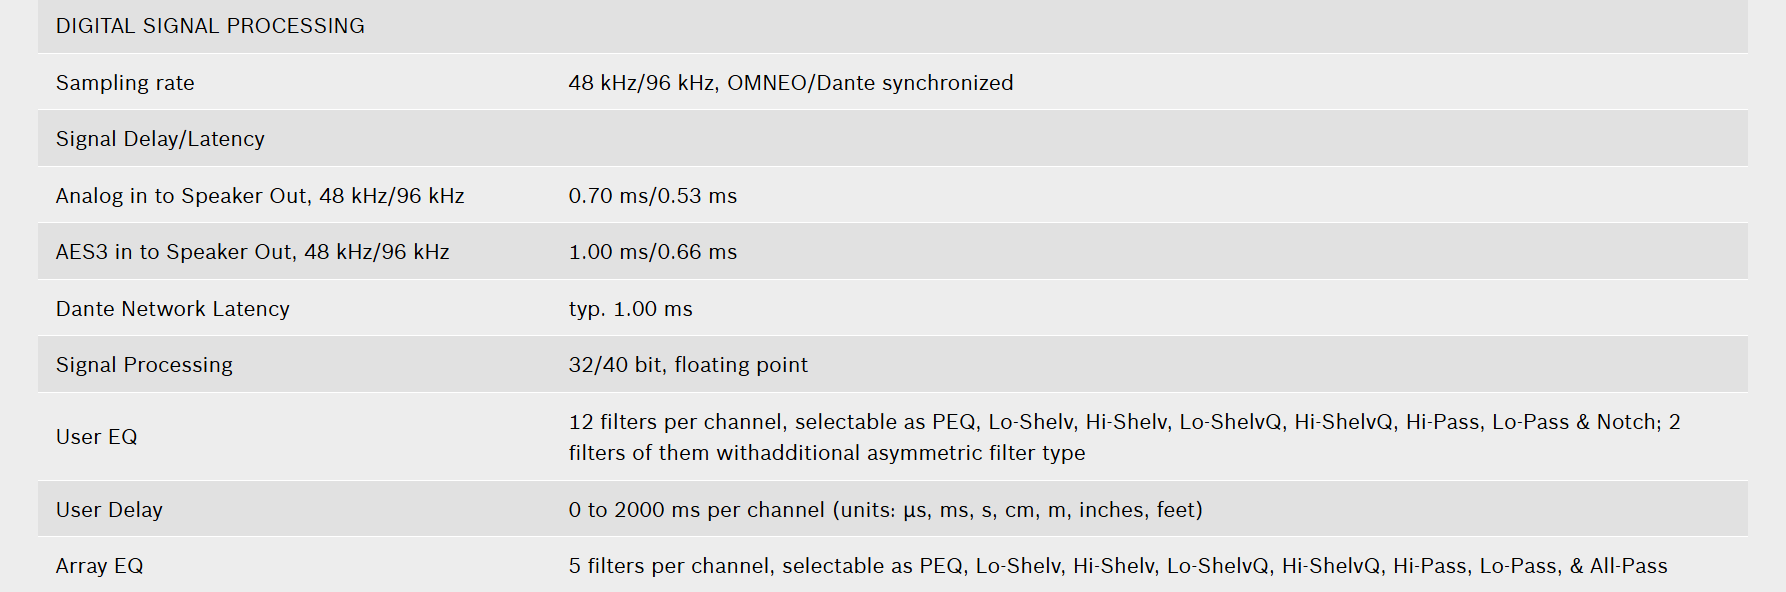Screen dimensions: 1786x592
Task: Click the DIGITAL SIGNAL PROCESSING section header
Action: pyautogui.click(x=210, y=26)
